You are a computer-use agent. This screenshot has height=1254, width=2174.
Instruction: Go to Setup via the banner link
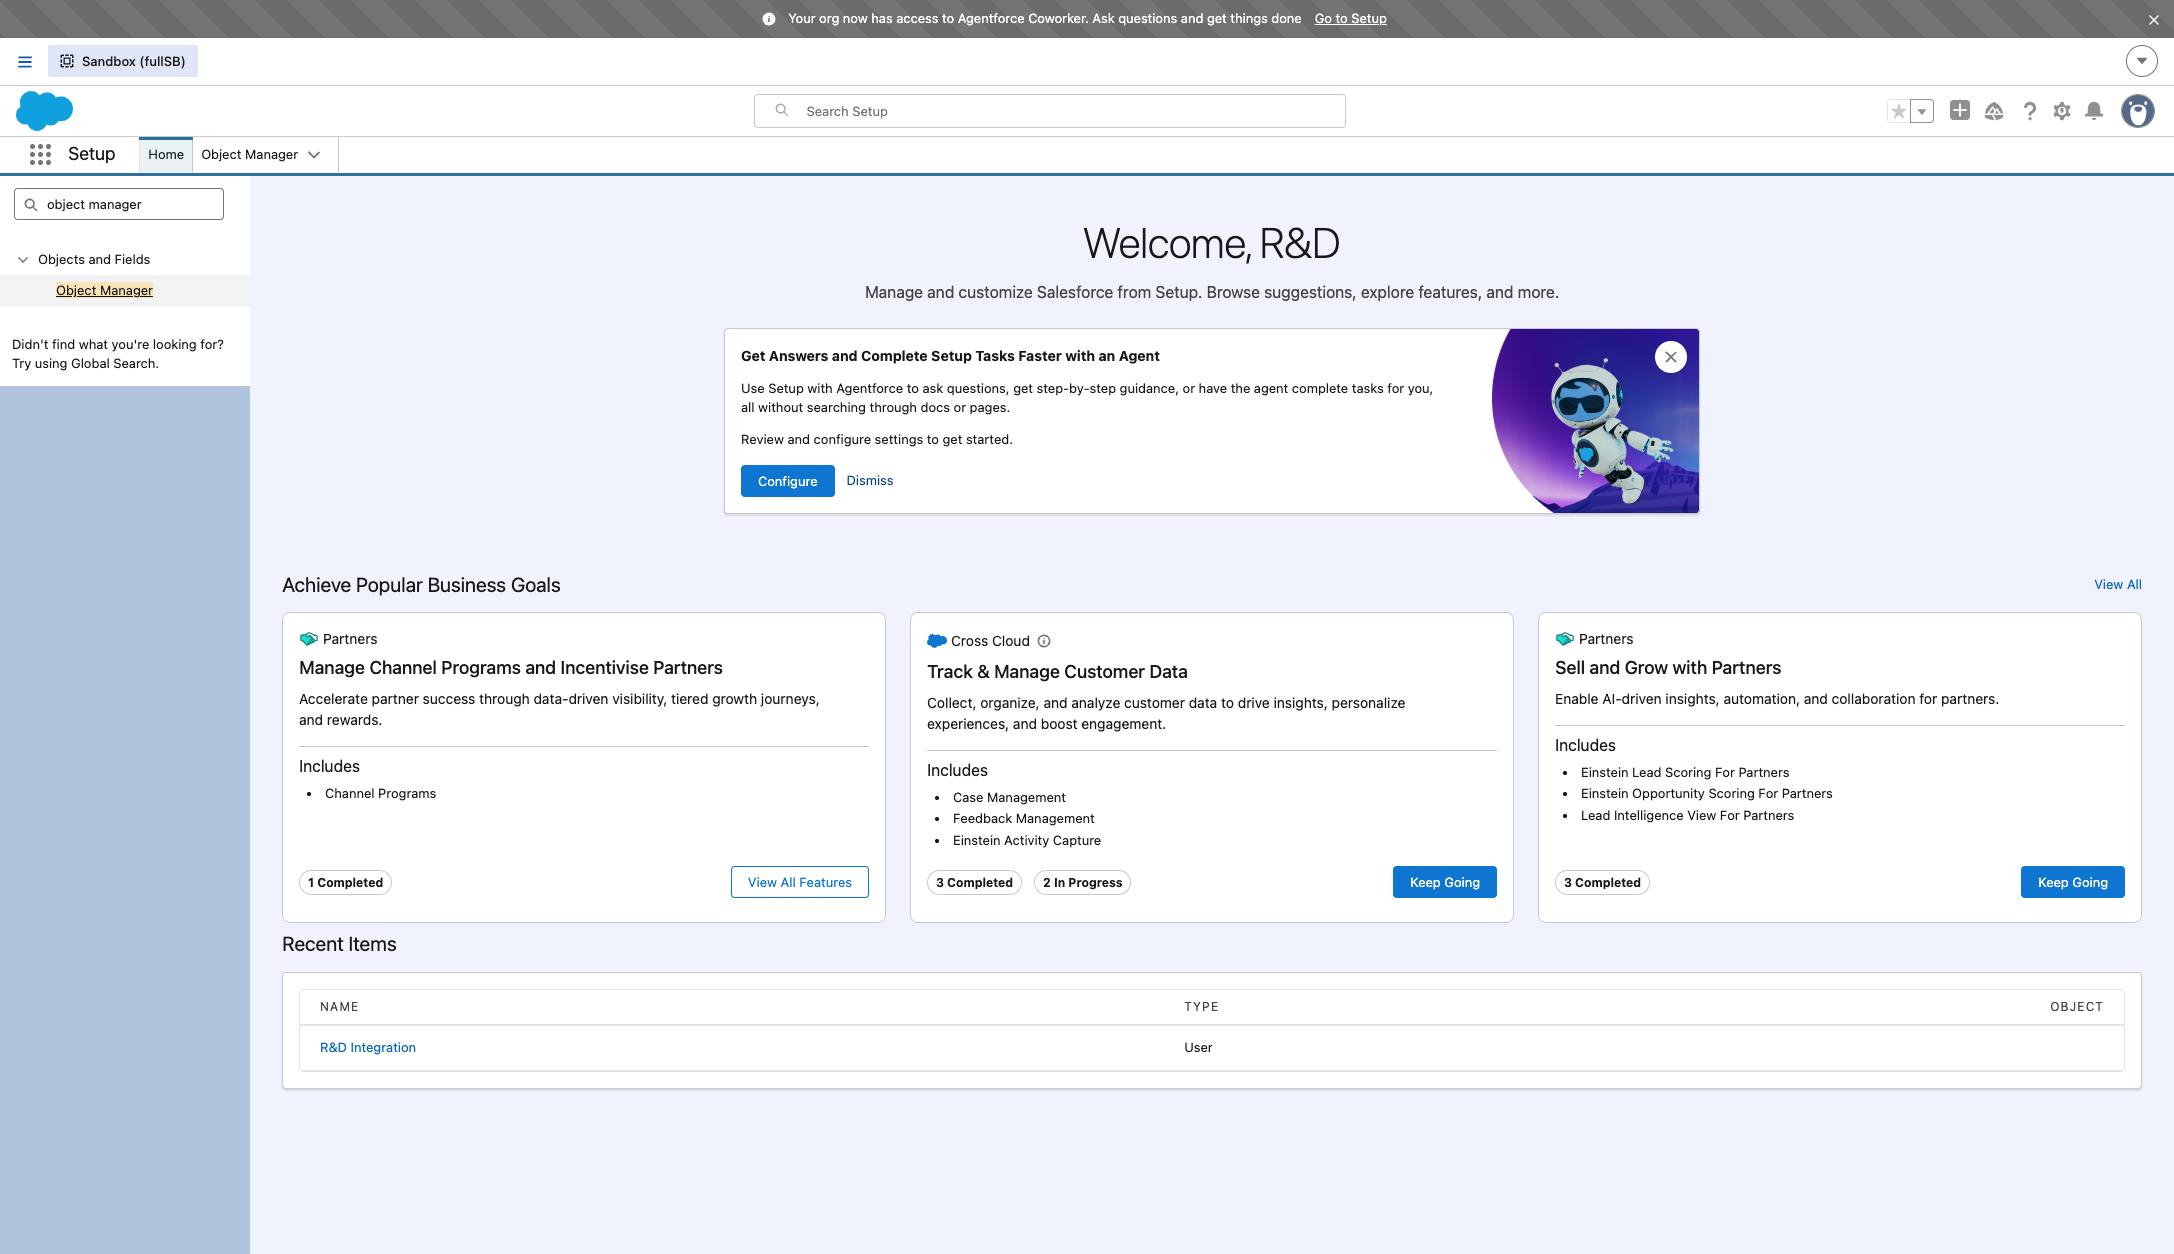pos(1350,19)
